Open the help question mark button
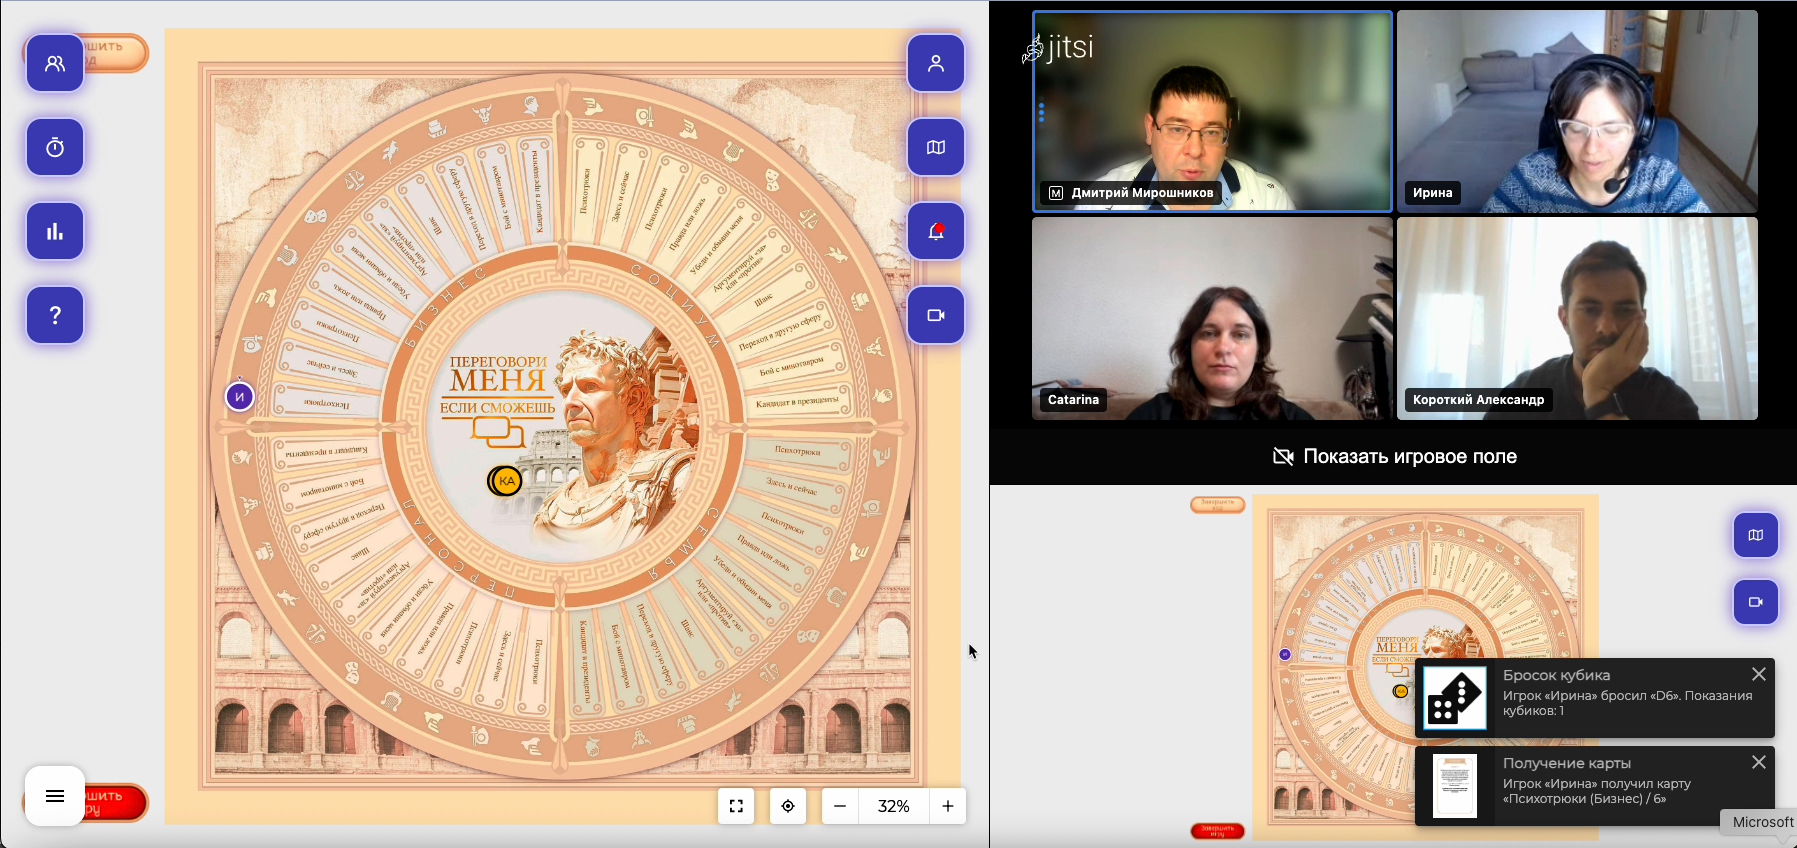 (x=55, y=315)
